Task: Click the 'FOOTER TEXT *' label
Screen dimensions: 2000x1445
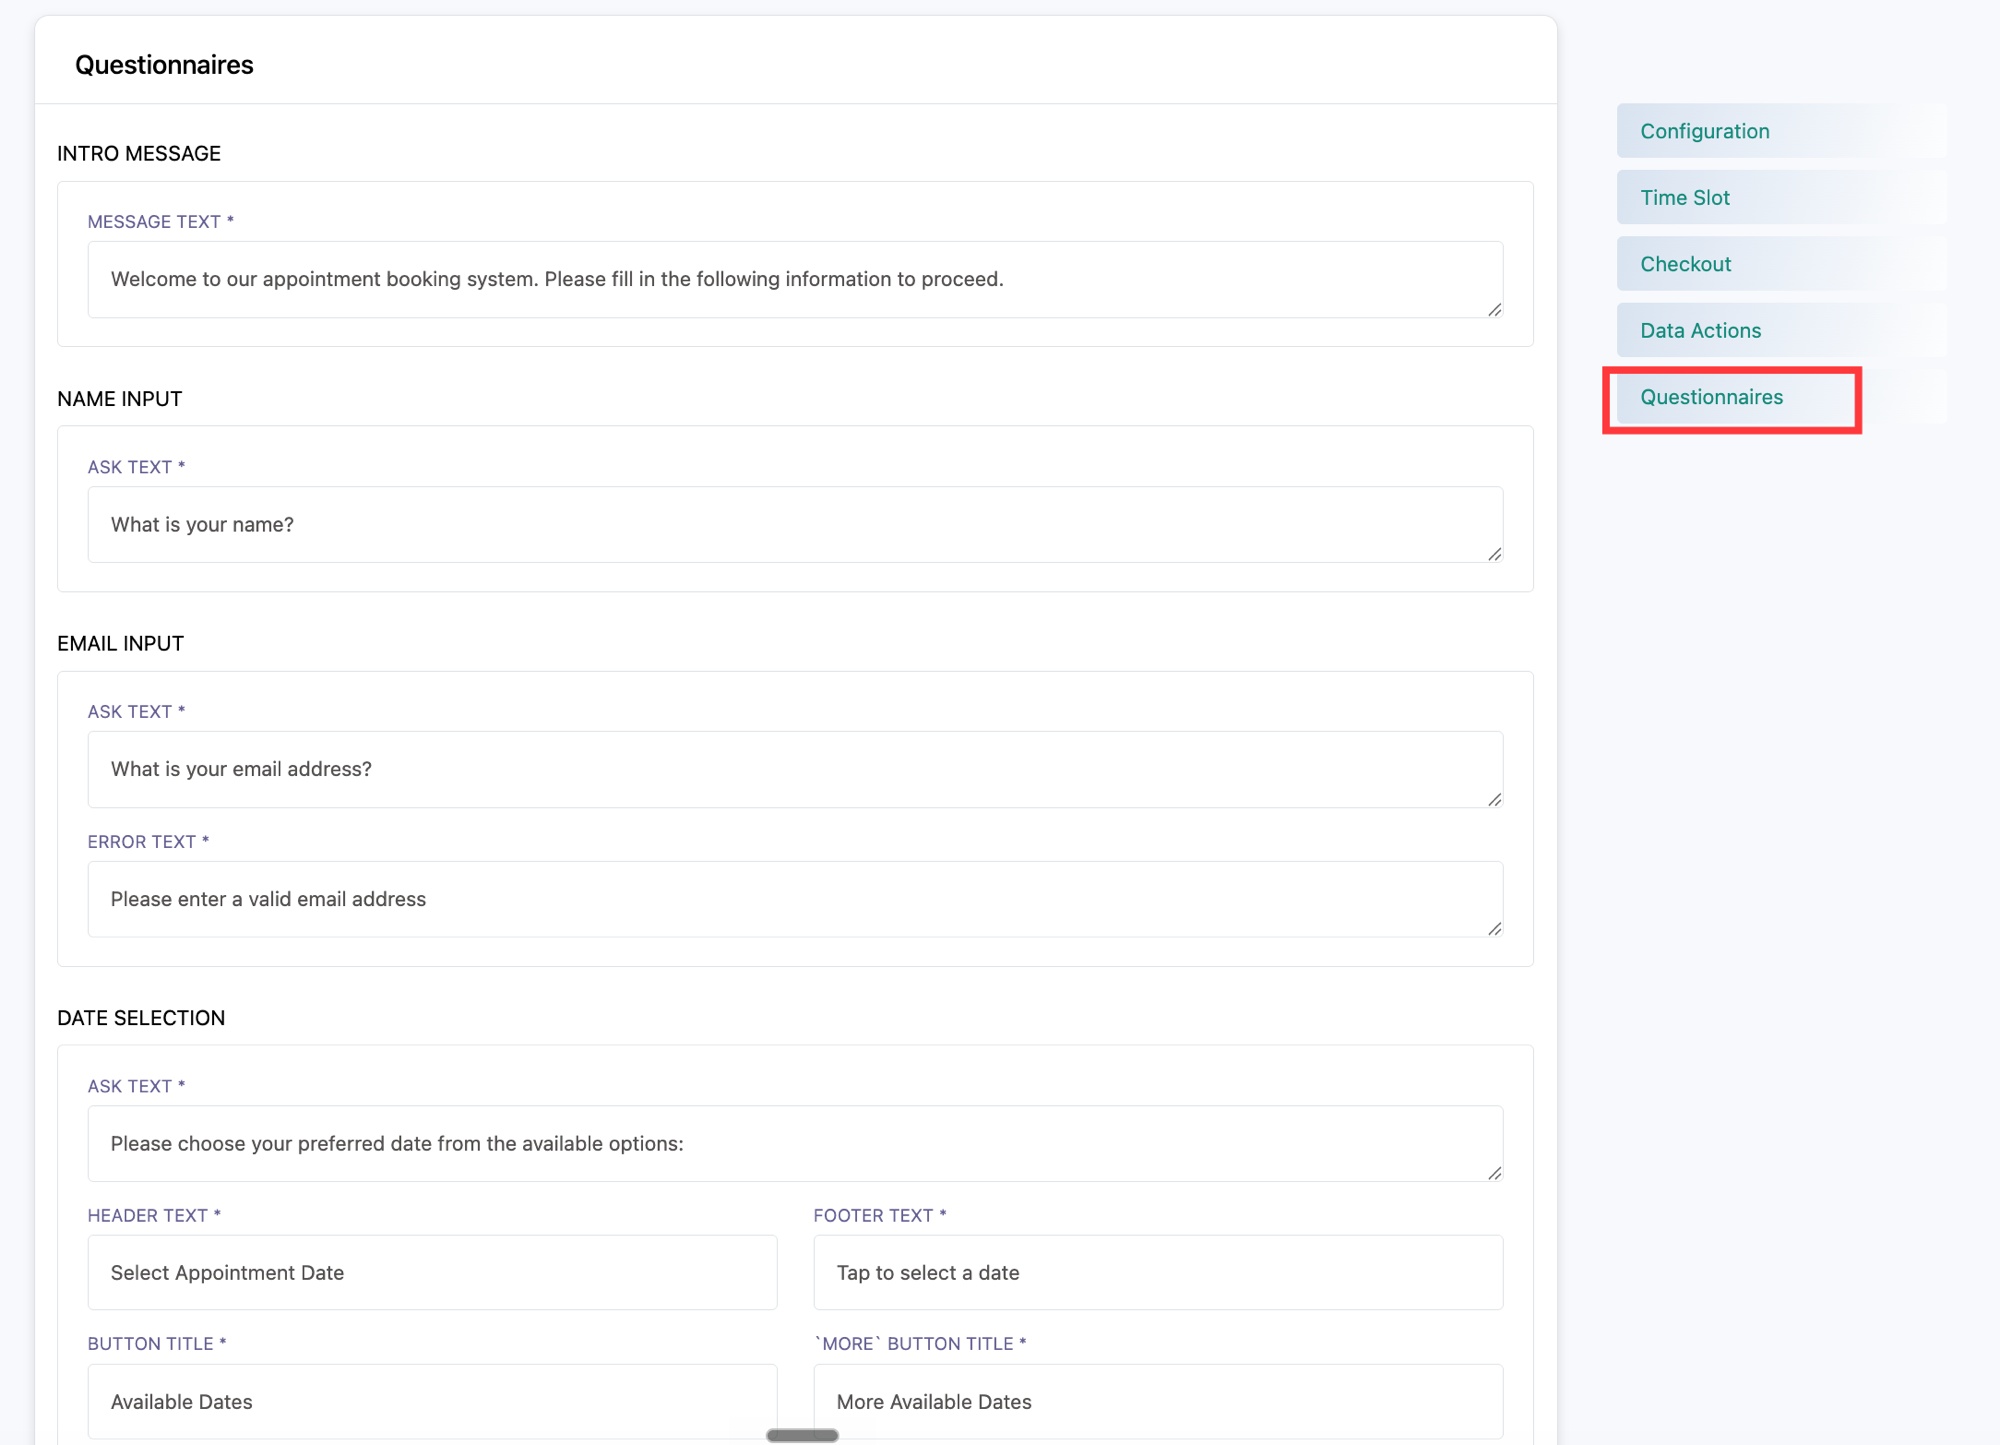Action: click(880, 1216)
